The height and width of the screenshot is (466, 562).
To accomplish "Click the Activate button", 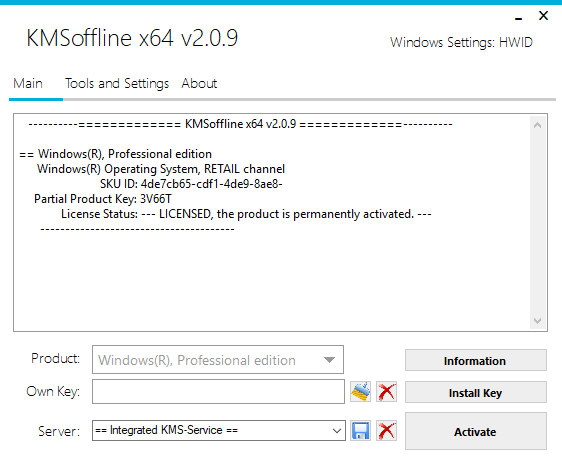I will [x=476, y=431].
